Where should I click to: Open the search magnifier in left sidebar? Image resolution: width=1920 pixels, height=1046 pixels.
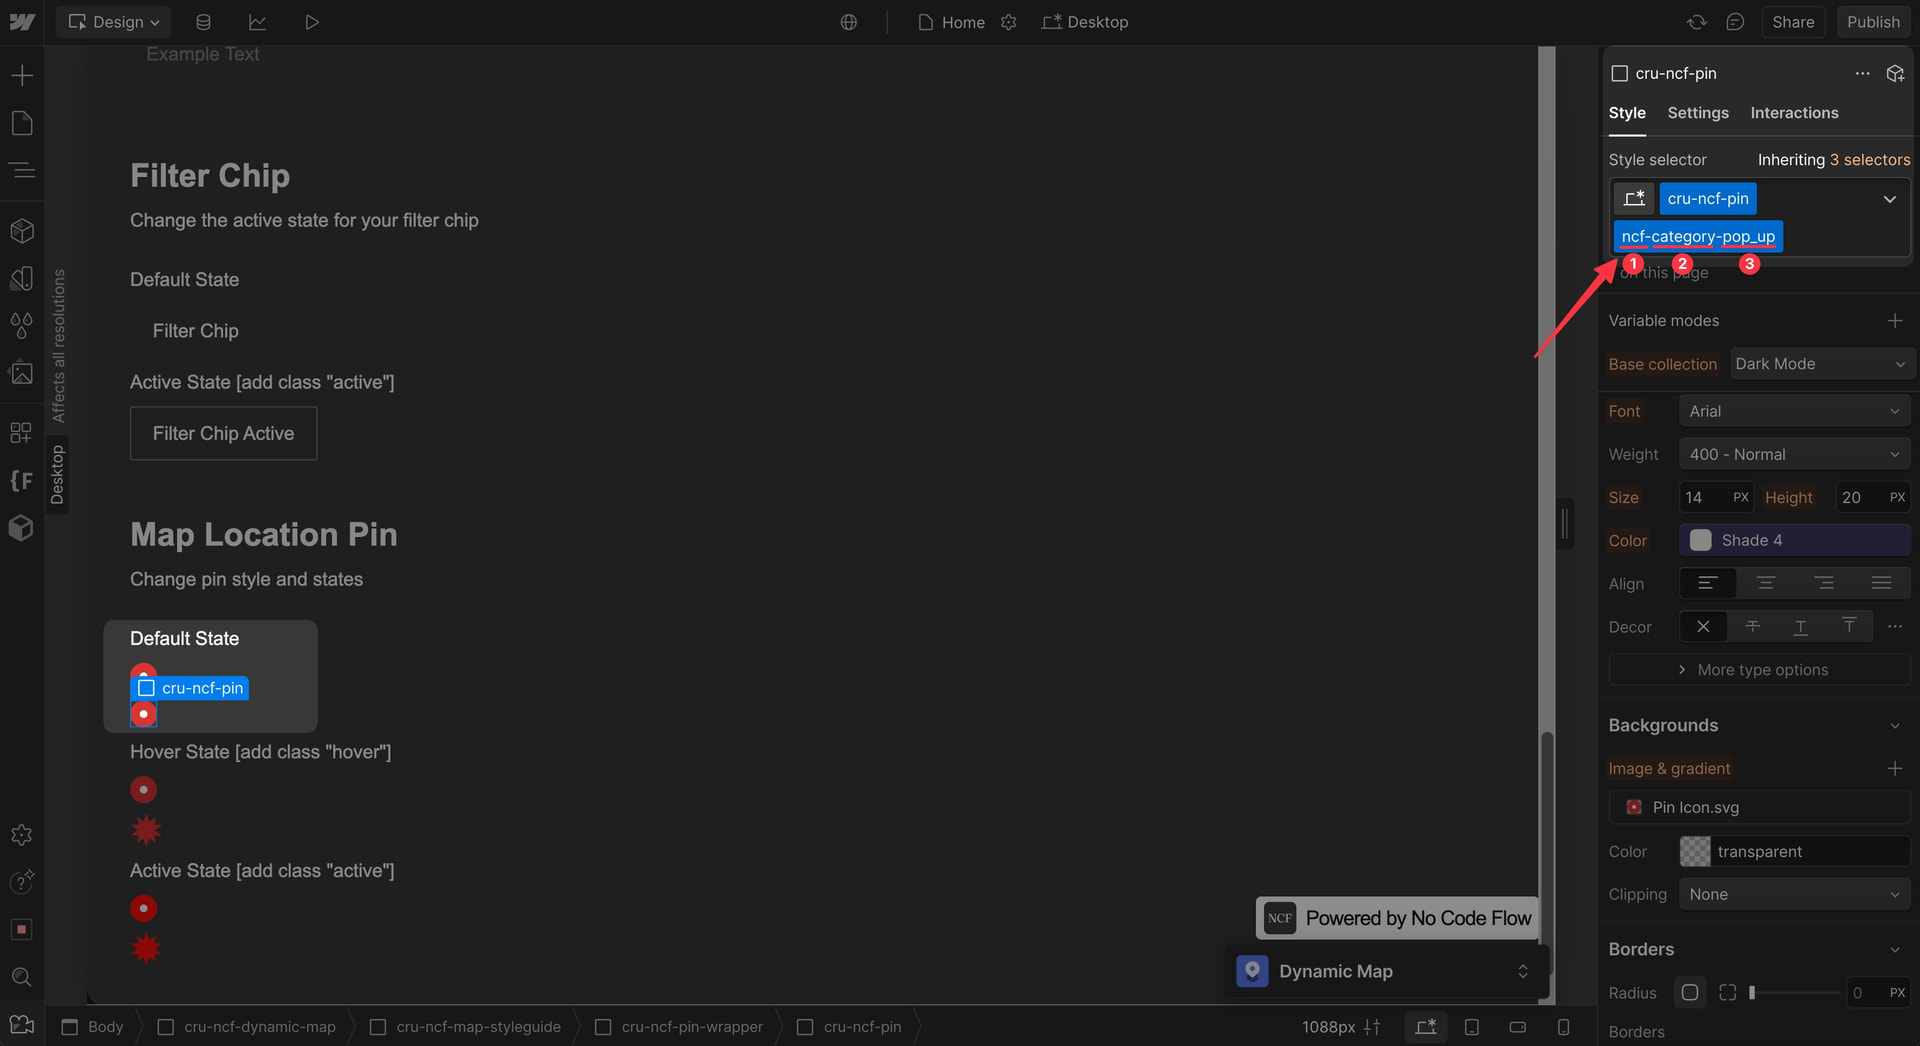tap(22, 977)
